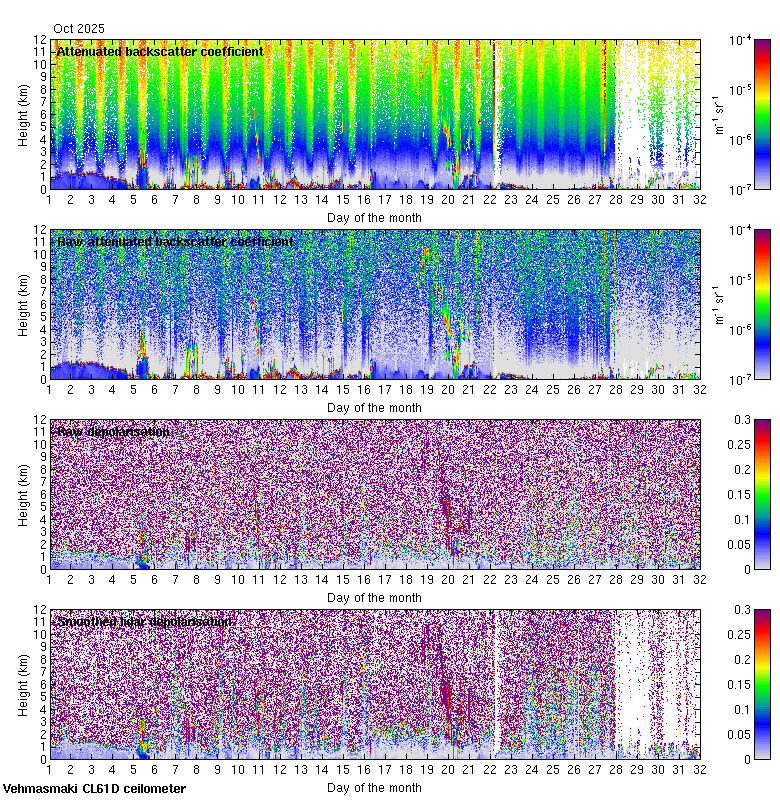Click the top colorbar's 'm-1 sr-1' unit label
Screen dimensions: 780x800
coord(719,115)
